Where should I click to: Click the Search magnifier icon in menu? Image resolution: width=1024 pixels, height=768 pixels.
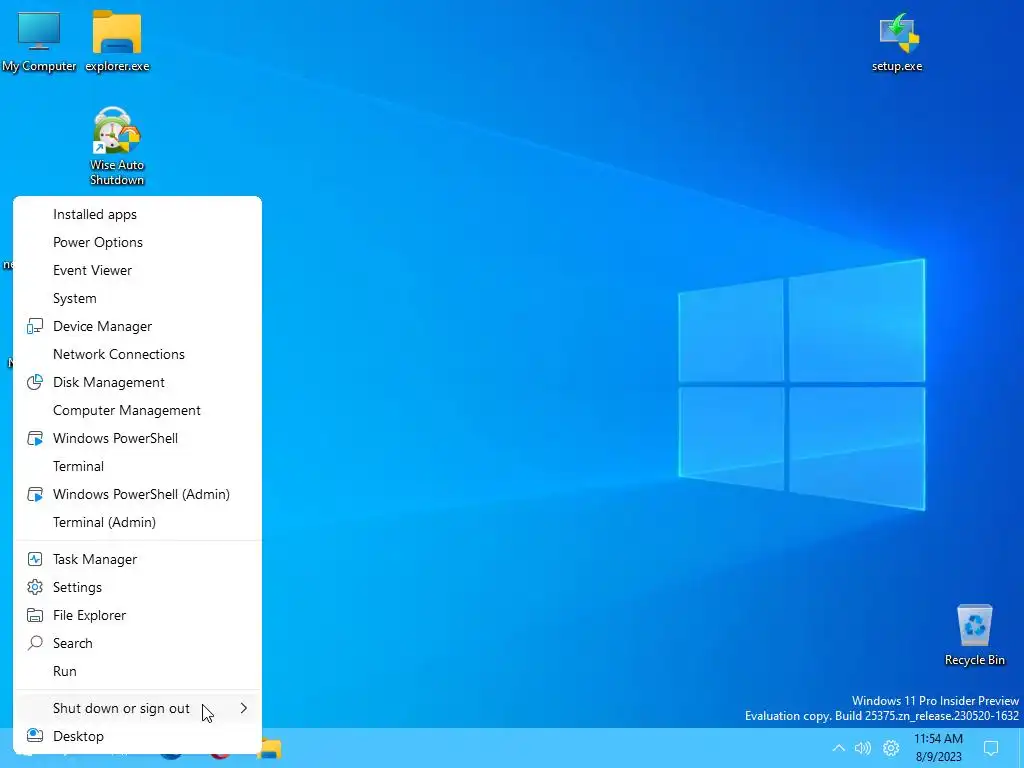35,643
